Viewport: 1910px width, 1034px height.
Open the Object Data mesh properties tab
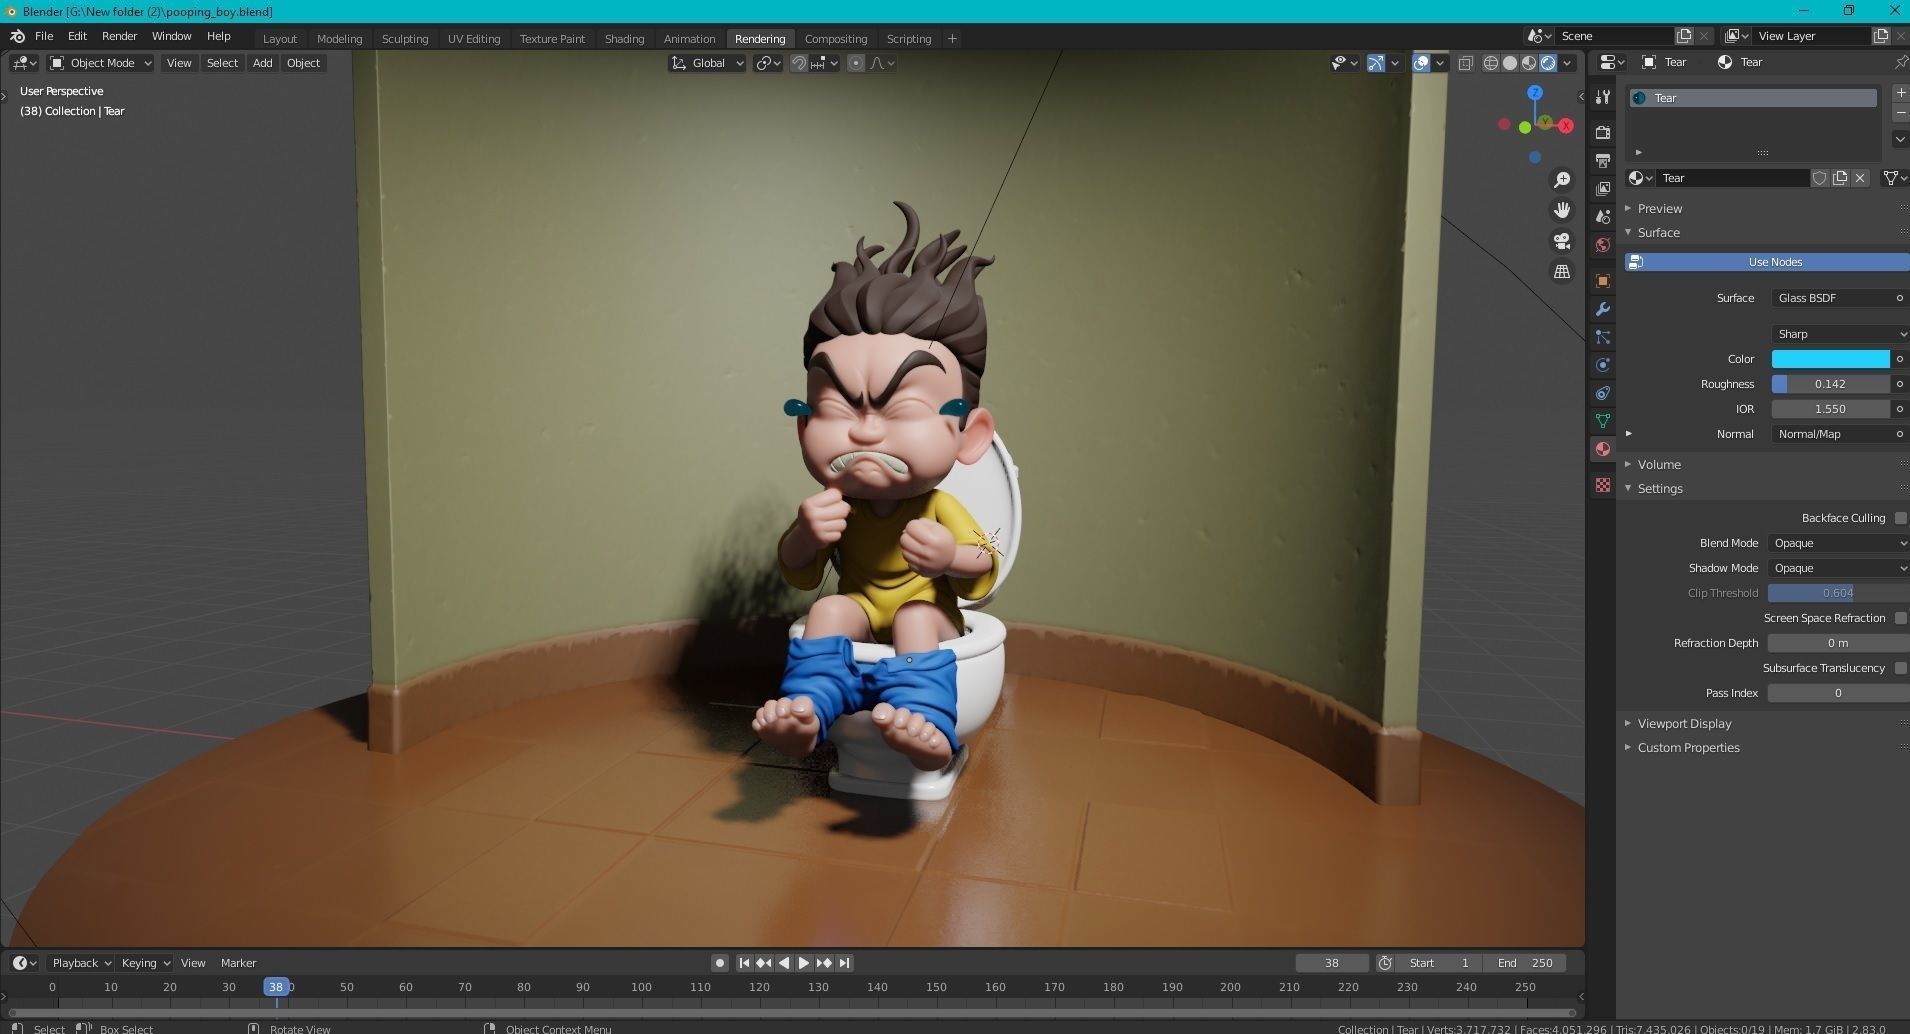click(x=1603, y=421)
